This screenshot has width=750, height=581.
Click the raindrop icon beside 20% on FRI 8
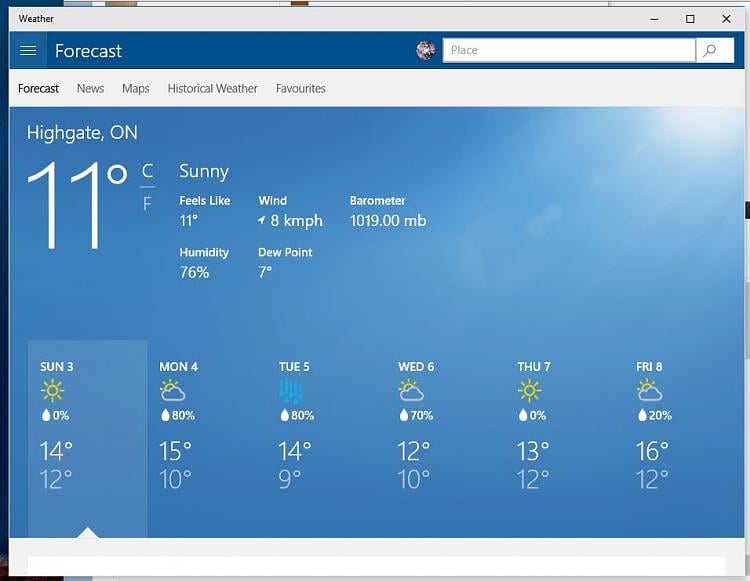642,415
